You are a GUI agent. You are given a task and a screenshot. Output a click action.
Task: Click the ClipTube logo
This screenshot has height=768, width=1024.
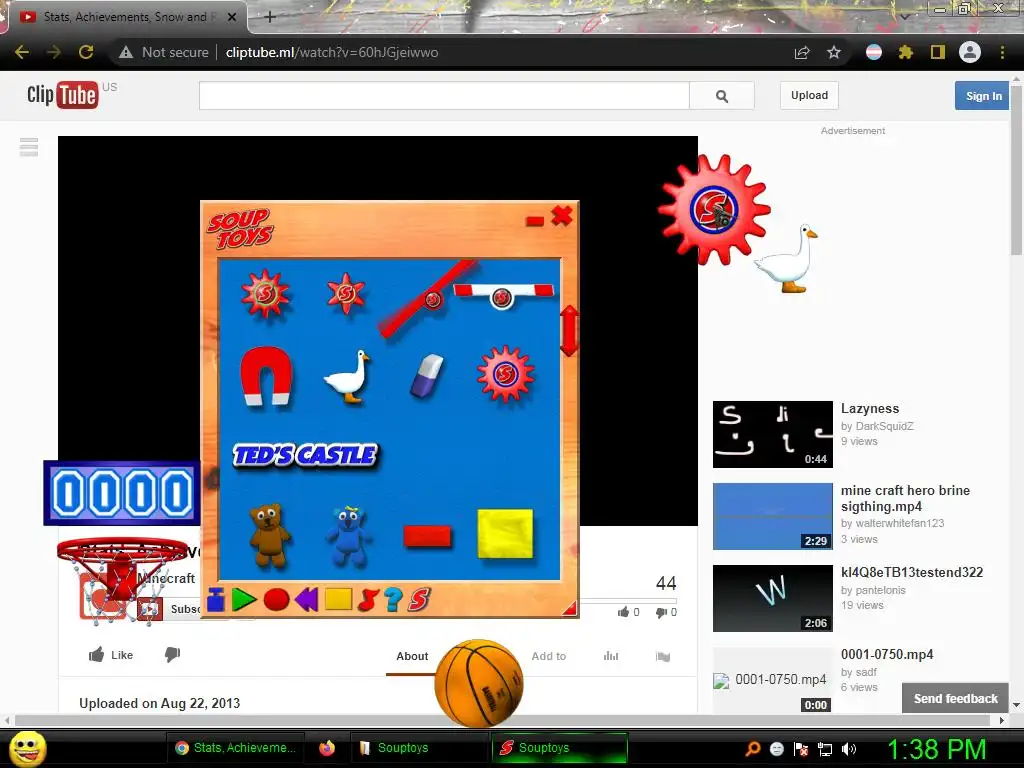coord(63,95)
